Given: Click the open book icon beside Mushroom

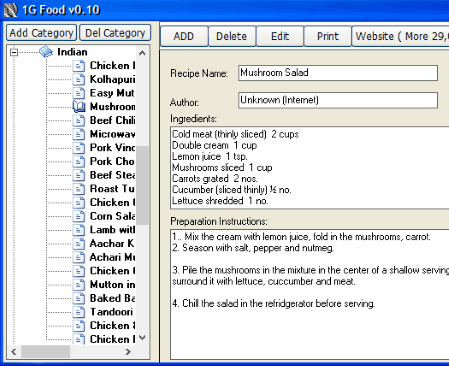Looking at the screenshot, I should (79, 107).
